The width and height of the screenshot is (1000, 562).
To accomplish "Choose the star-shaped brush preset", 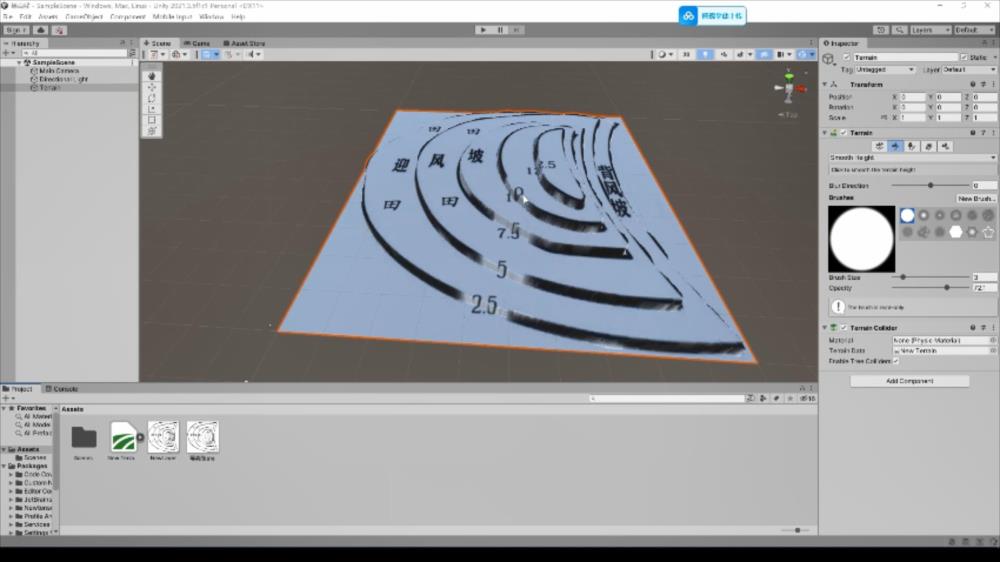I will coord(988,232).
